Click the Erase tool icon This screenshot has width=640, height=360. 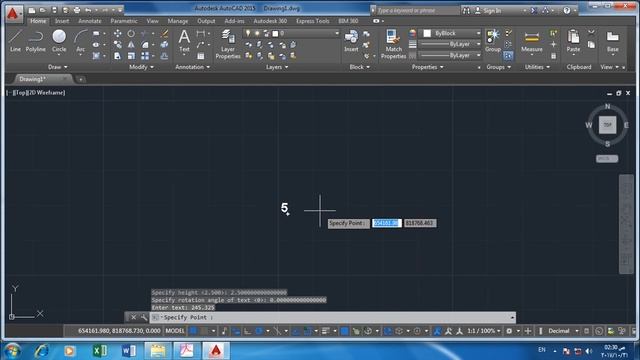click(x=164, y=33)
